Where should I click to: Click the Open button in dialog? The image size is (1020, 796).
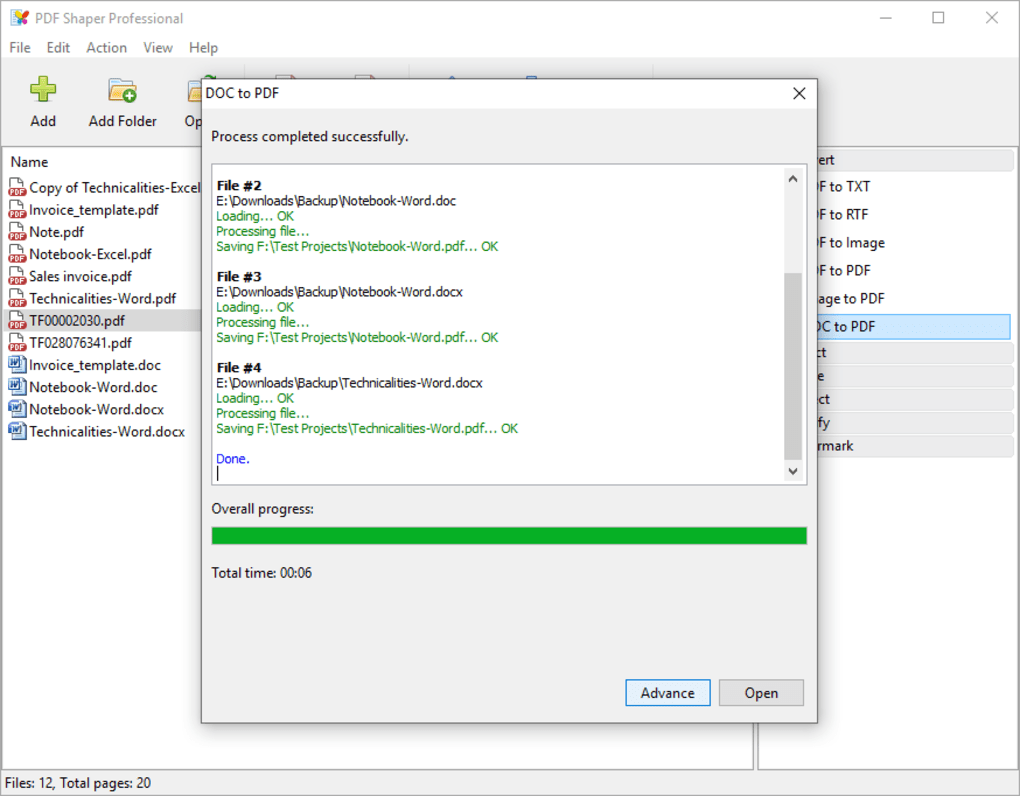(760, 692)
